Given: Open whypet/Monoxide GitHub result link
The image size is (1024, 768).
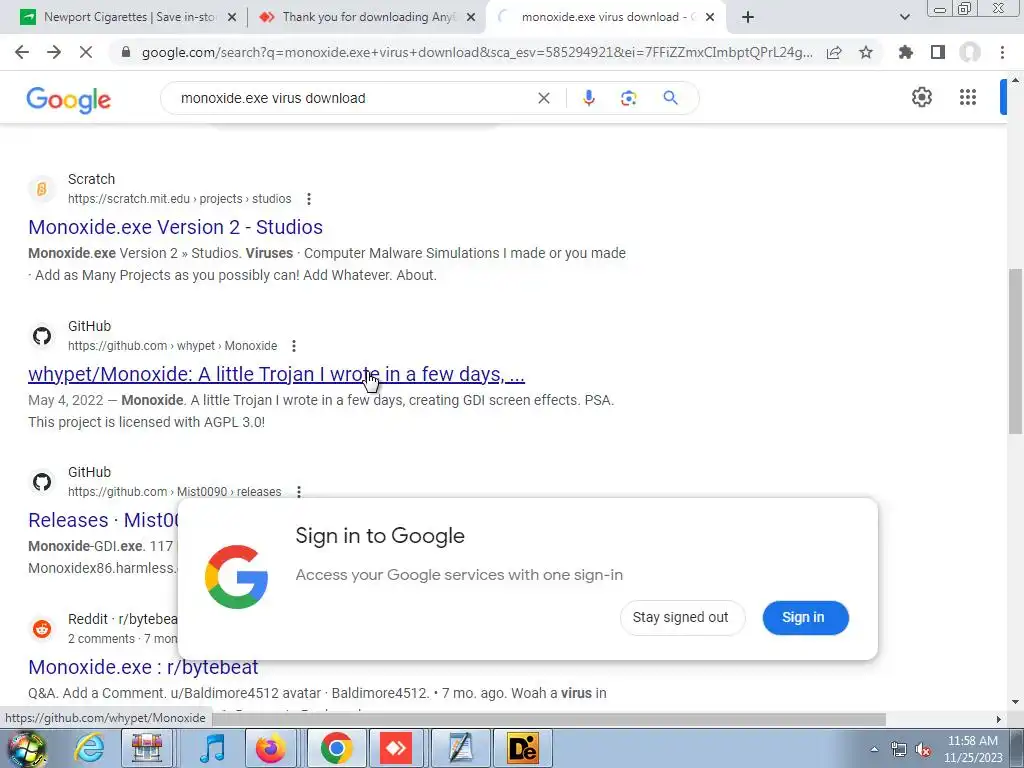Looking at the screenshot, I should click(276, 374).
